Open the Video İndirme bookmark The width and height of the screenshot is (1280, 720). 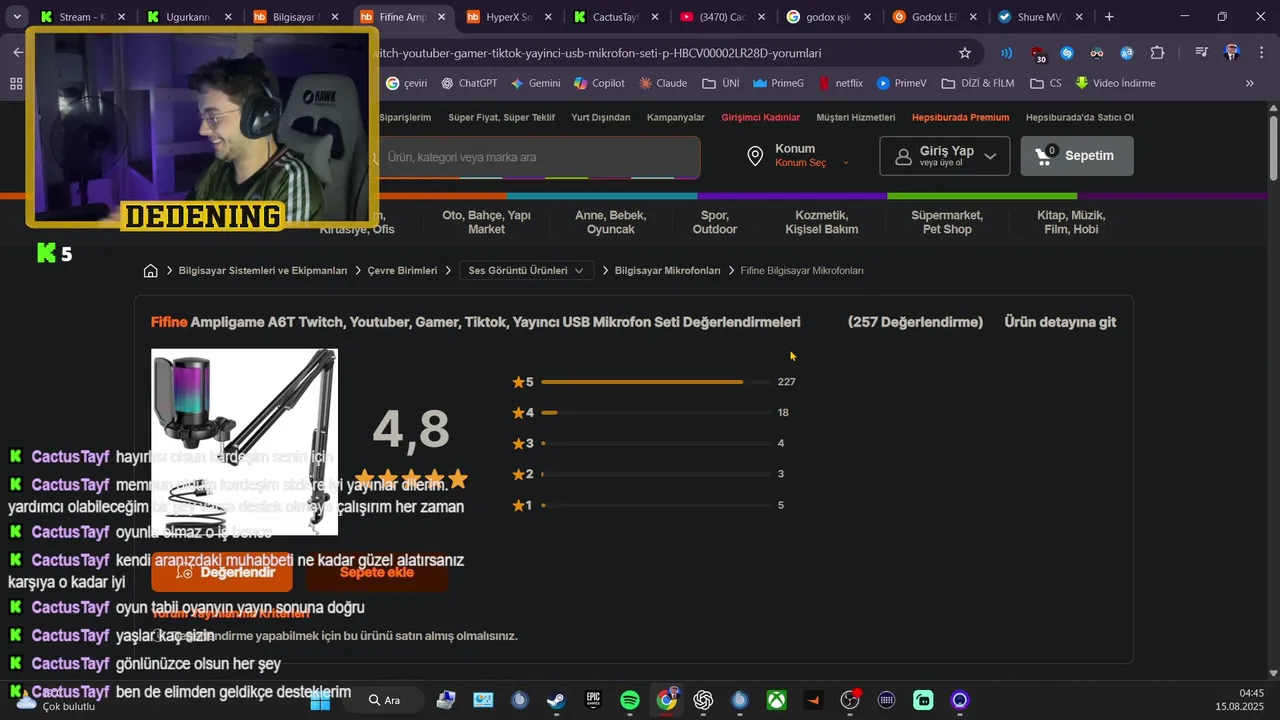tap(1116, 83)
